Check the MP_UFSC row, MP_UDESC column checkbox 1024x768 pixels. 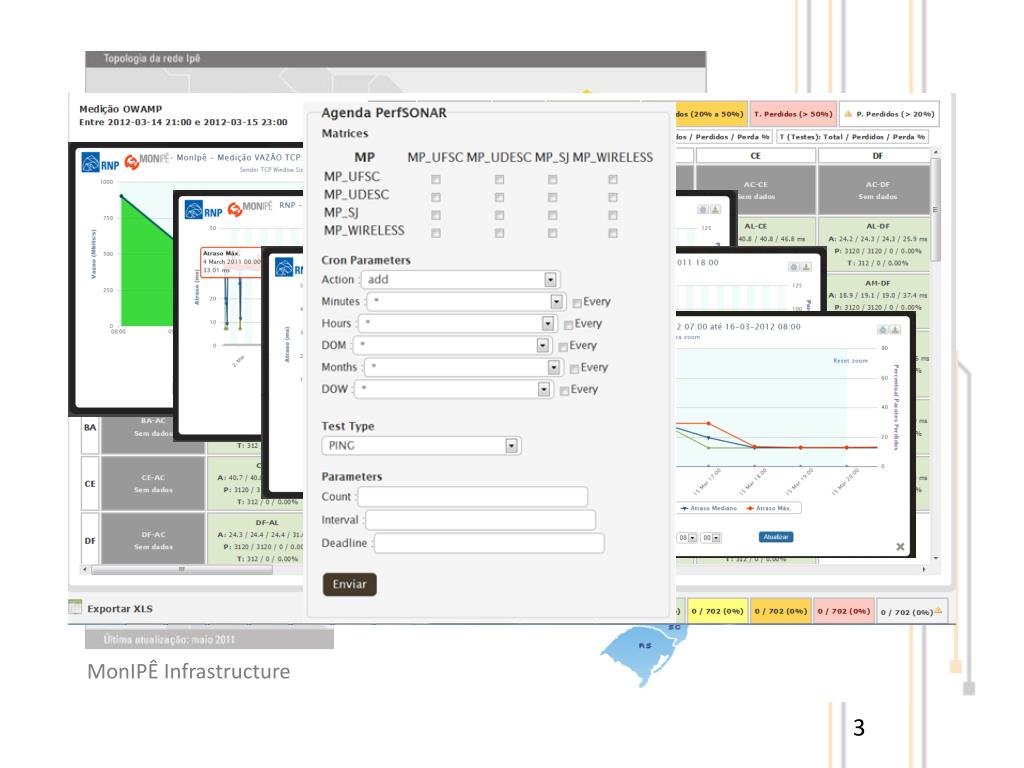click(x=499, y=179)
